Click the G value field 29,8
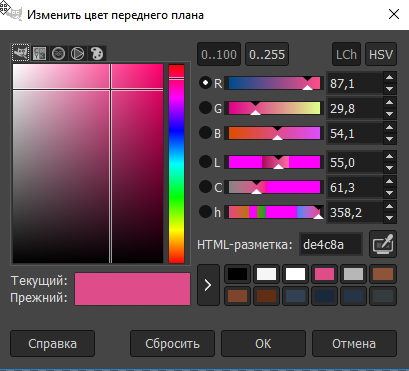The width and height of the screenshot is (409, 371). pyautogui.click(x=355, y=108)
